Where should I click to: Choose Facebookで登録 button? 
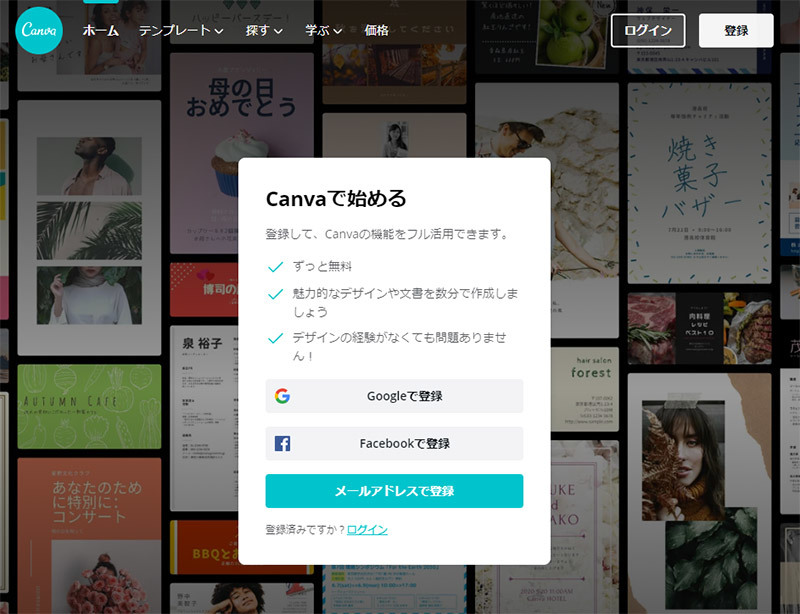click(x=394, y=444)
